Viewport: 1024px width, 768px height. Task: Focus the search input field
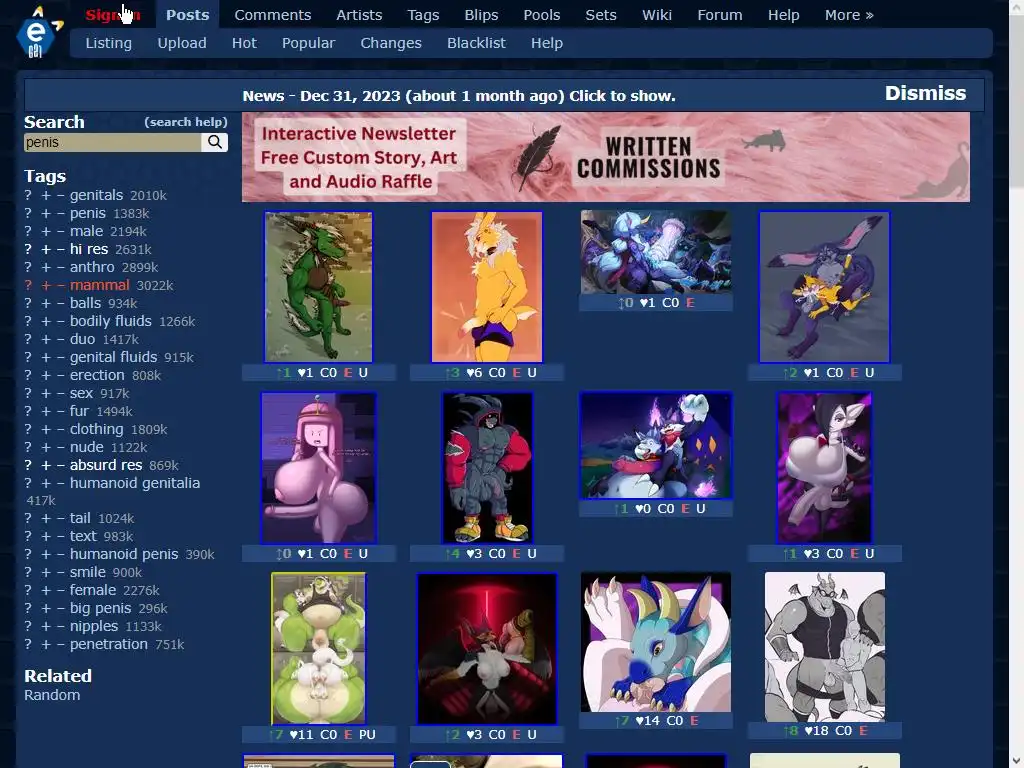click(112, 142)
